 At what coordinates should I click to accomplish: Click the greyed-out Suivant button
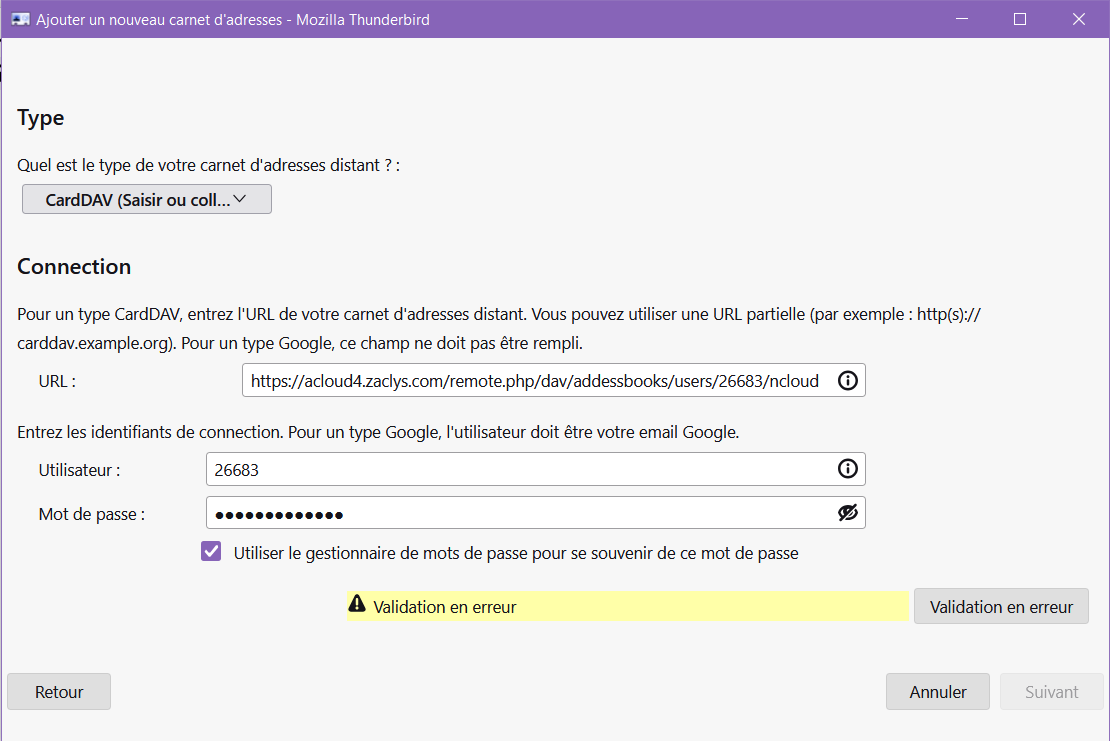(x=1051, y=692)
